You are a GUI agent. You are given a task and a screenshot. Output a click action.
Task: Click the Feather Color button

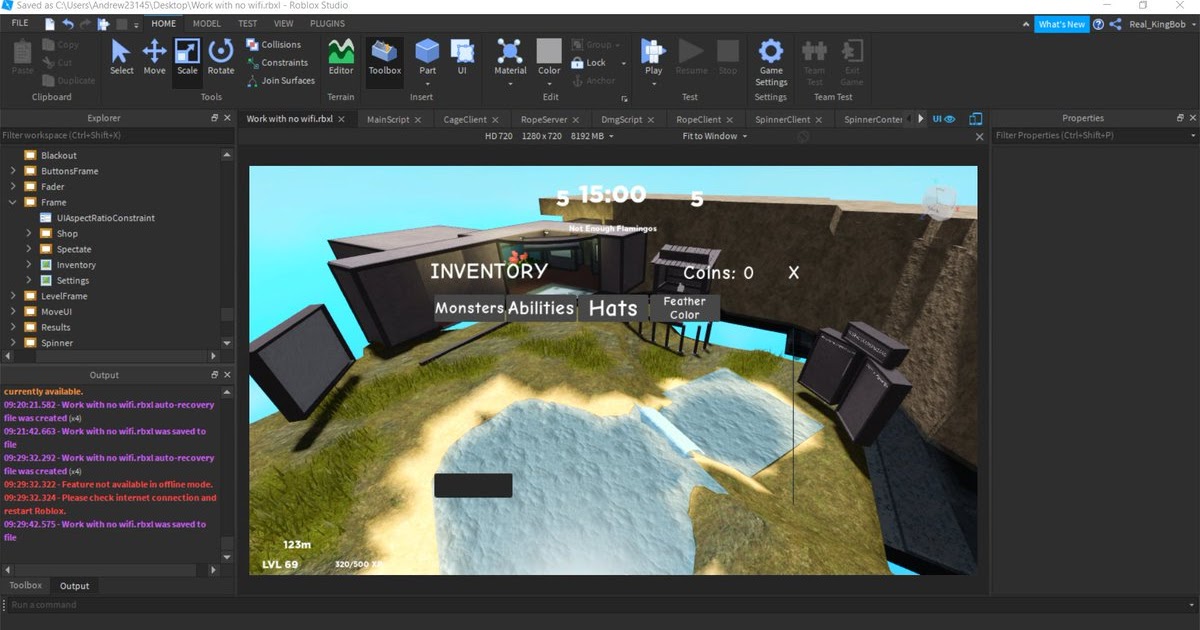[x=684, y=308]
